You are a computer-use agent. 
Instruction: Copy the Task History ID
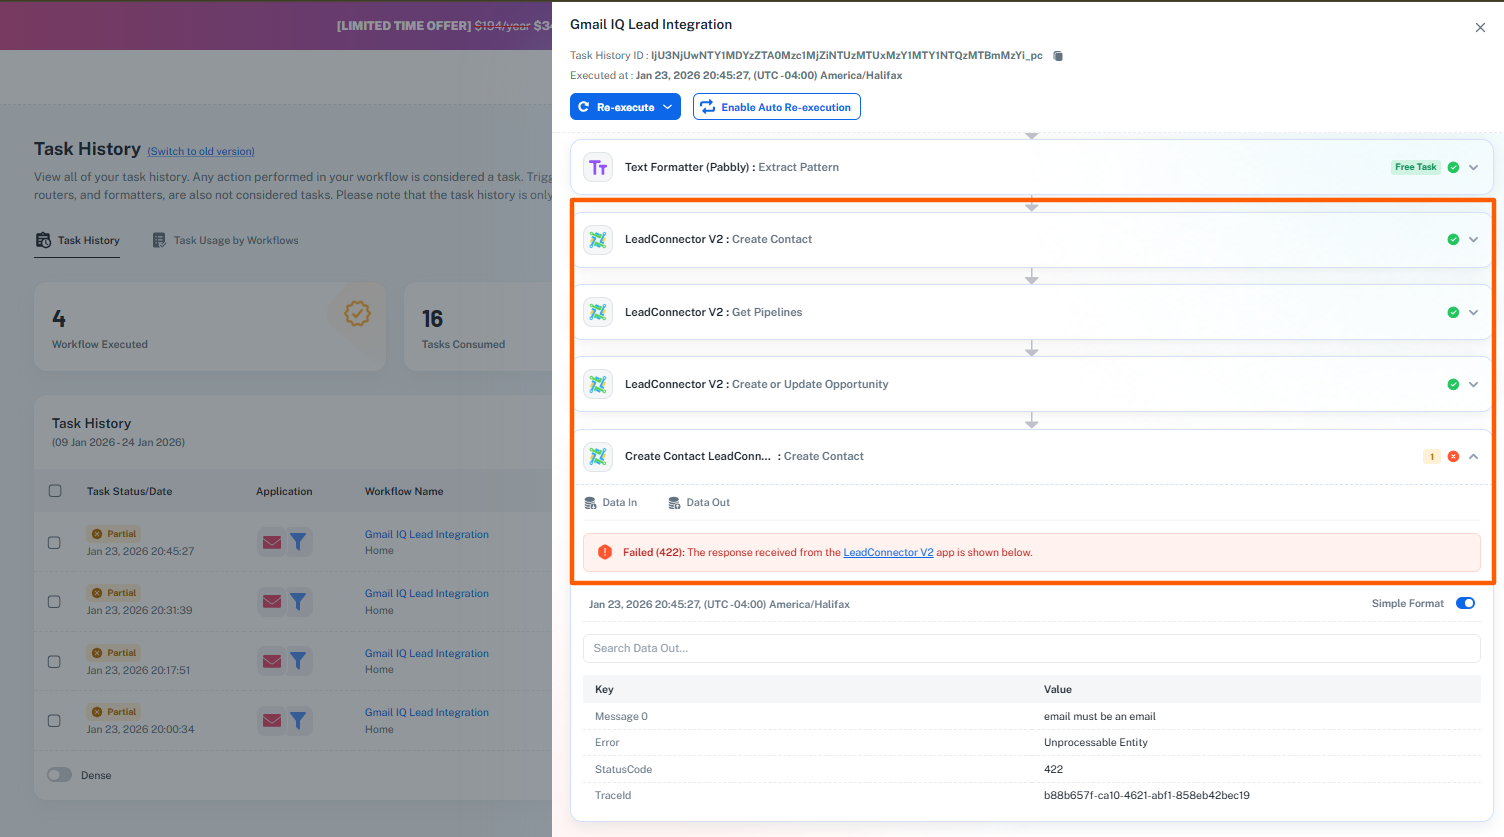click(x=1058, y=56)
